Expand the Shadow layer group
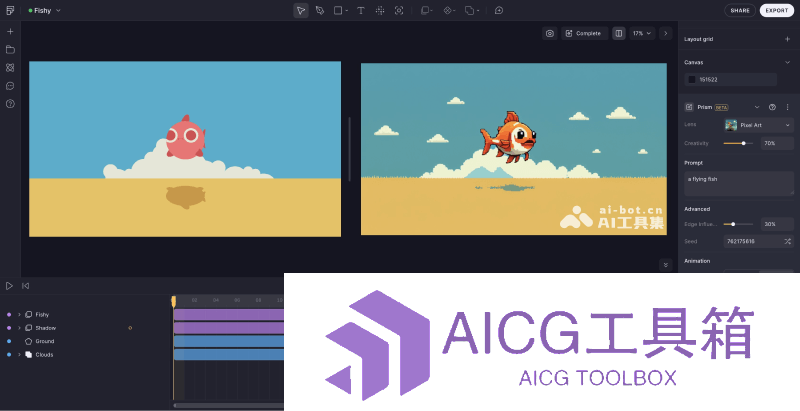This screenshot has height=411, width=800. (x=19, y=328)
